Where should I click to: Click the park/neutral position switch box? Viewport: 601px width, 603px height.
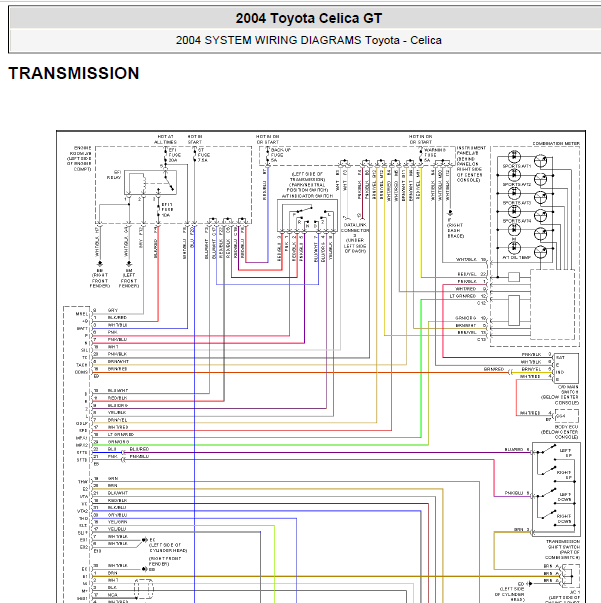point(307,215)
